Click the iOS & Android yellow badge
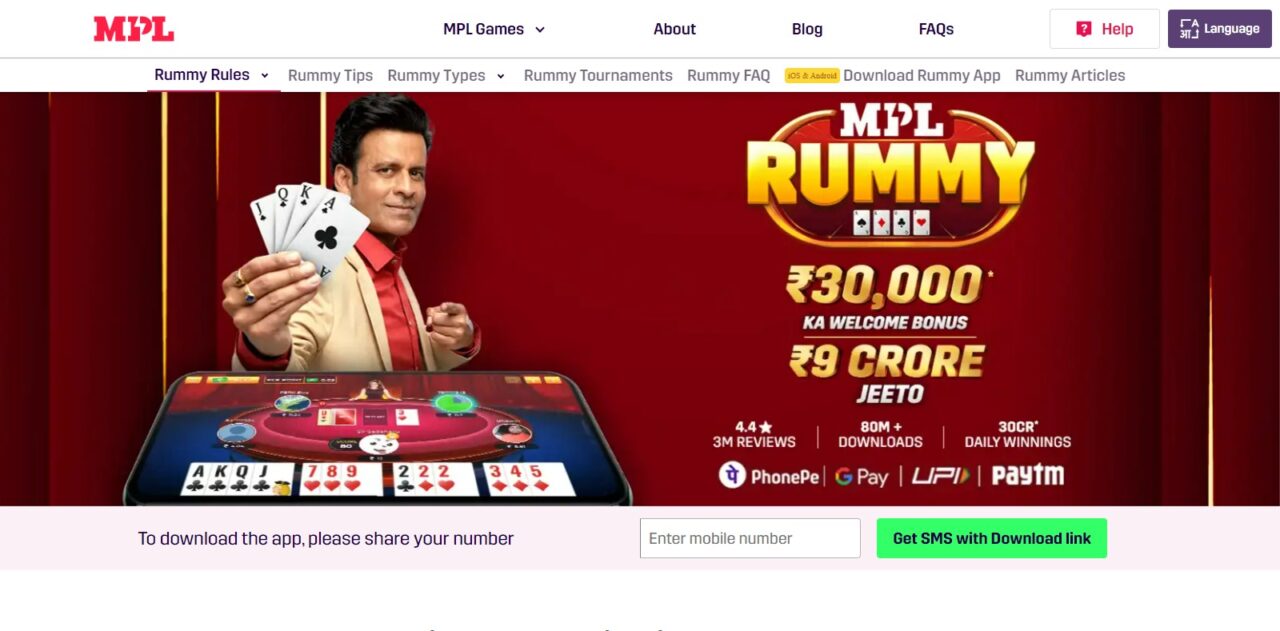Screen dimensions: 1280x631 [x=812, y=75]
